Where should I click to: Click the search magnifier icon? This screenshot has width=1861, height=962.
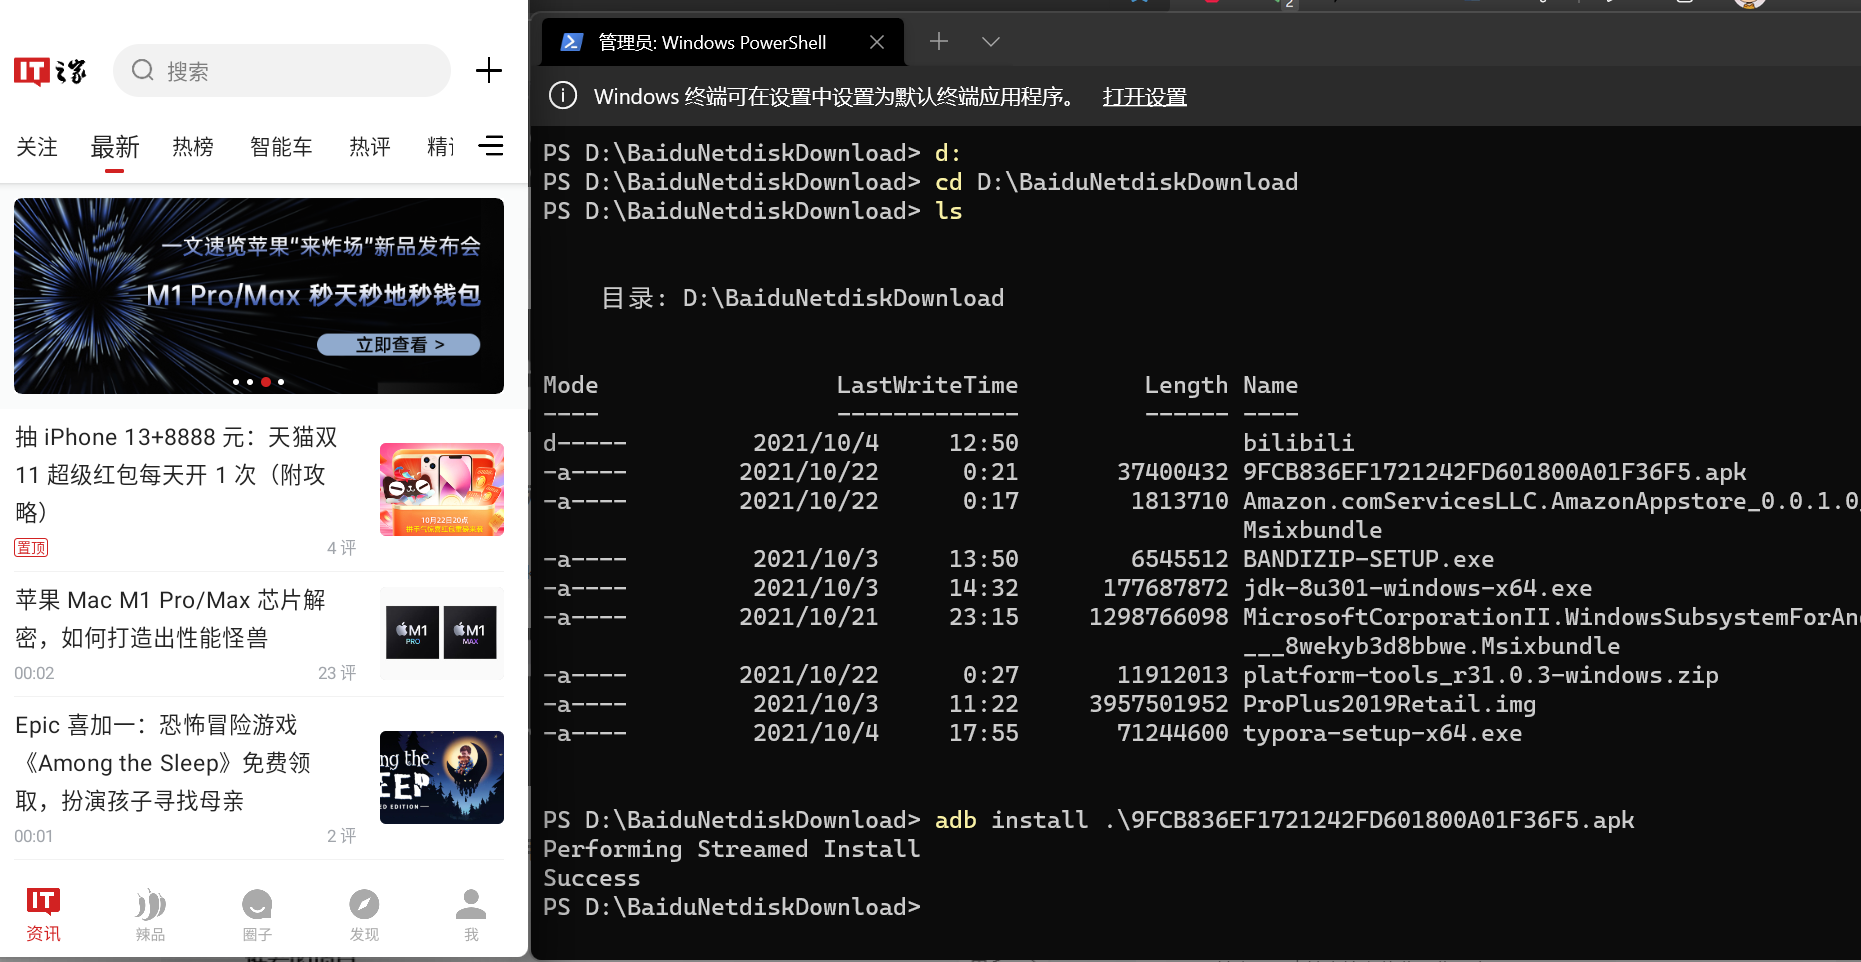tap(143, 70)
